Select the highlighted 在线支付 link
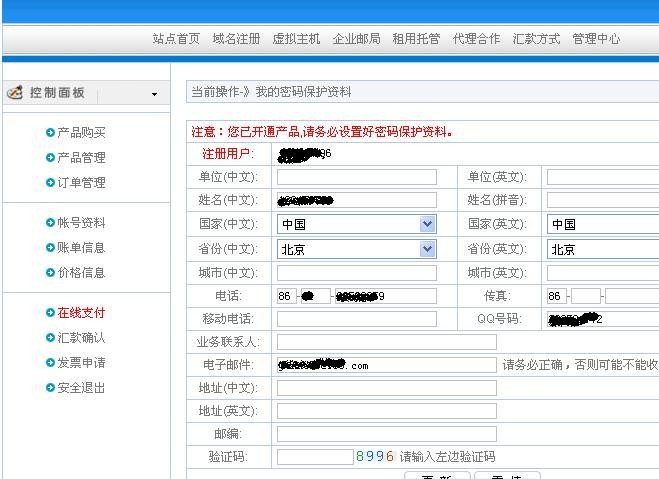Image resolution: width=659 pixels, height=479 pixels. (81, 313)
